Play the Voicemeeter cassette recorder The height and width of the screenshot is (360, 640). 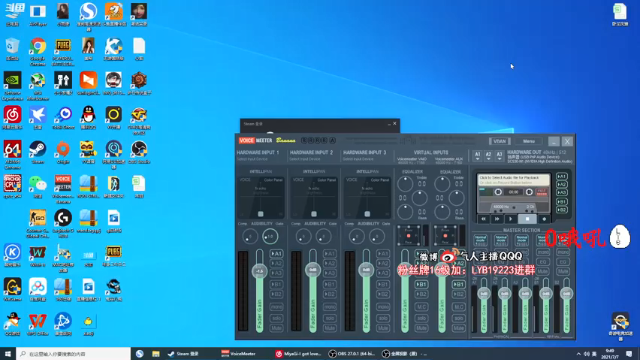511,219
